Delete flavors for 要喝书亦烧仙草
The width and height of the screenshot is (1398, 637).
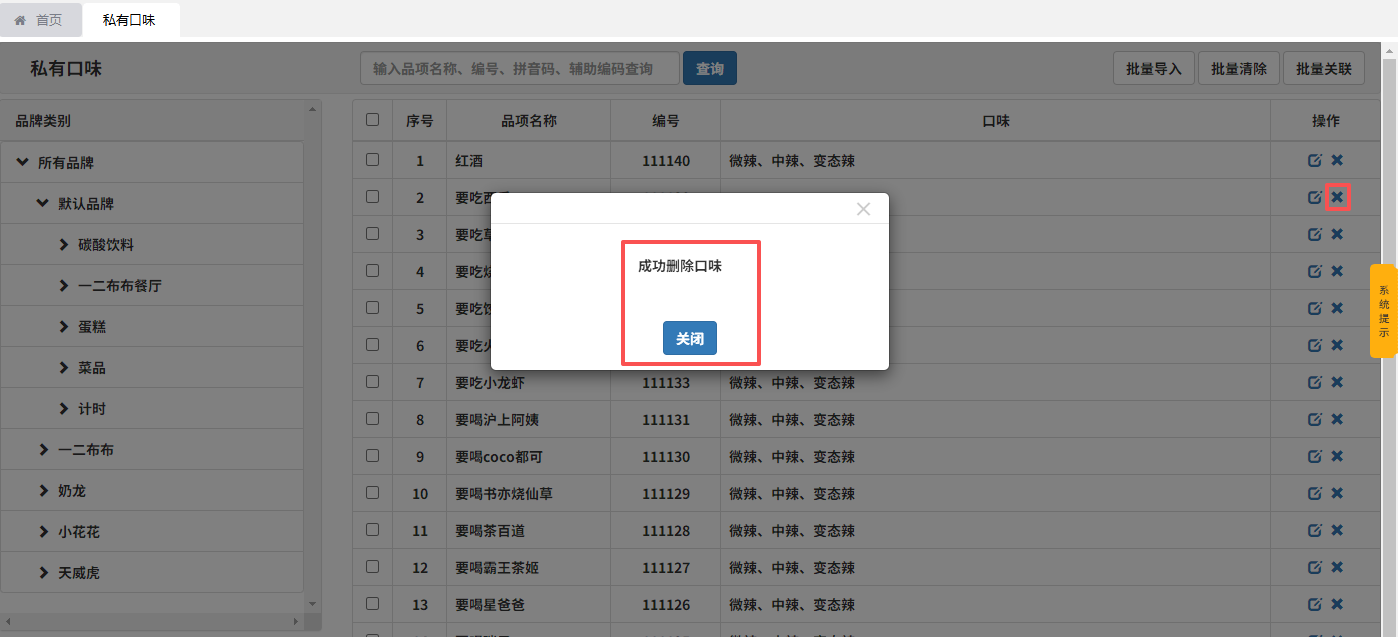[1337, 493]
